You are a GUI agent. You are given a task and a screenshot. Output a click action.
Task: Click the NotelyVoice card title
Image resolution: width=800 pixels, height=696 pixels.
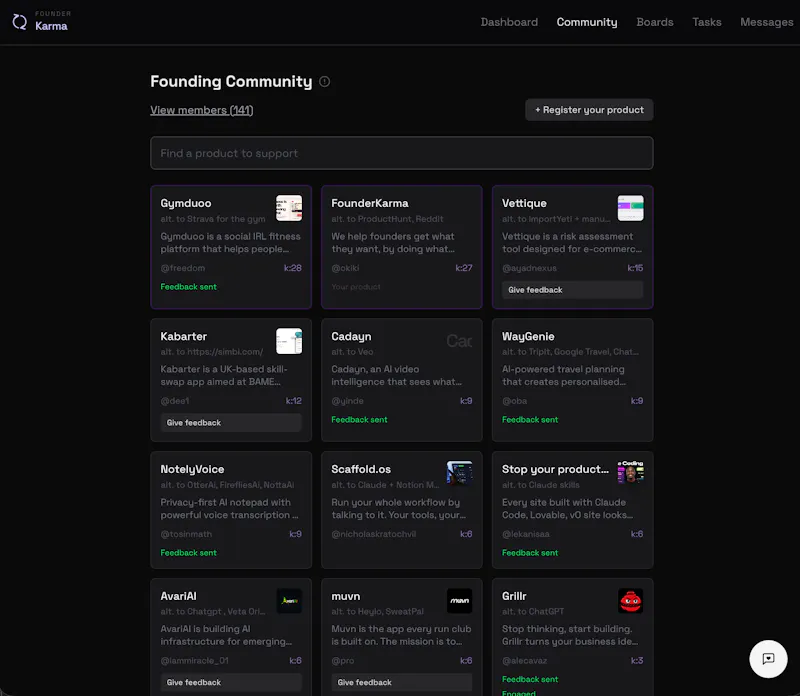(x=192, y=469)
